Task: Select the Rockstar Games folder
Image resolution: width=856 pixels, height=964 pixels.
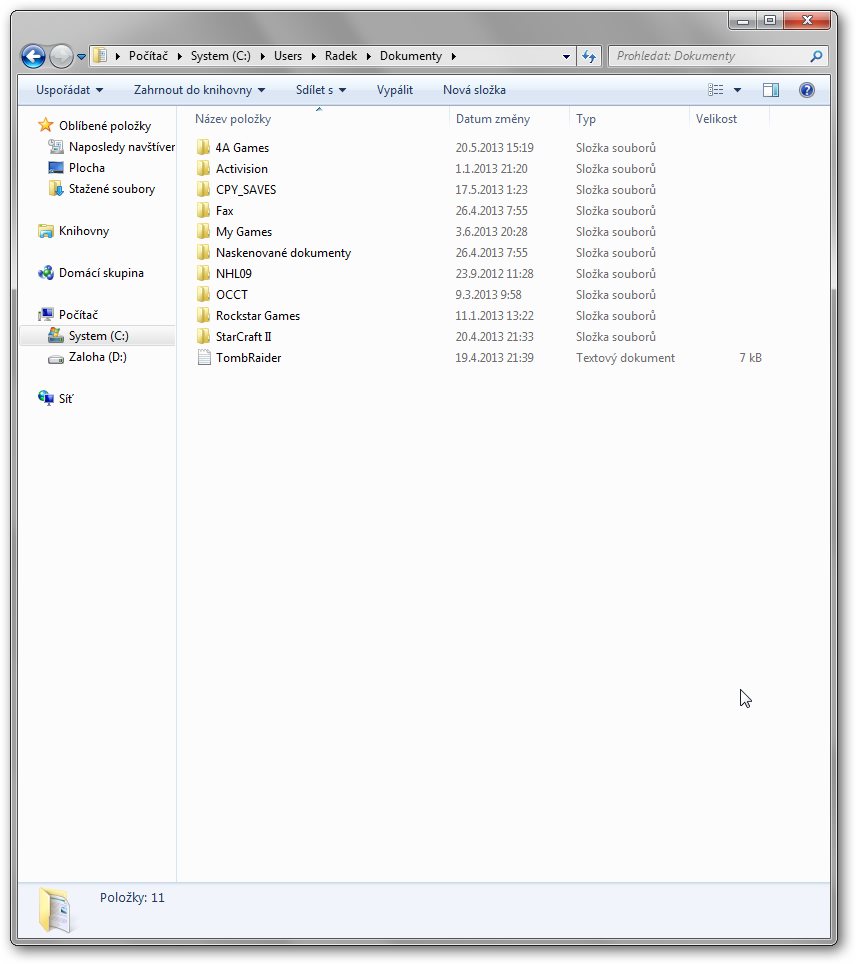Action: point(257,316)
